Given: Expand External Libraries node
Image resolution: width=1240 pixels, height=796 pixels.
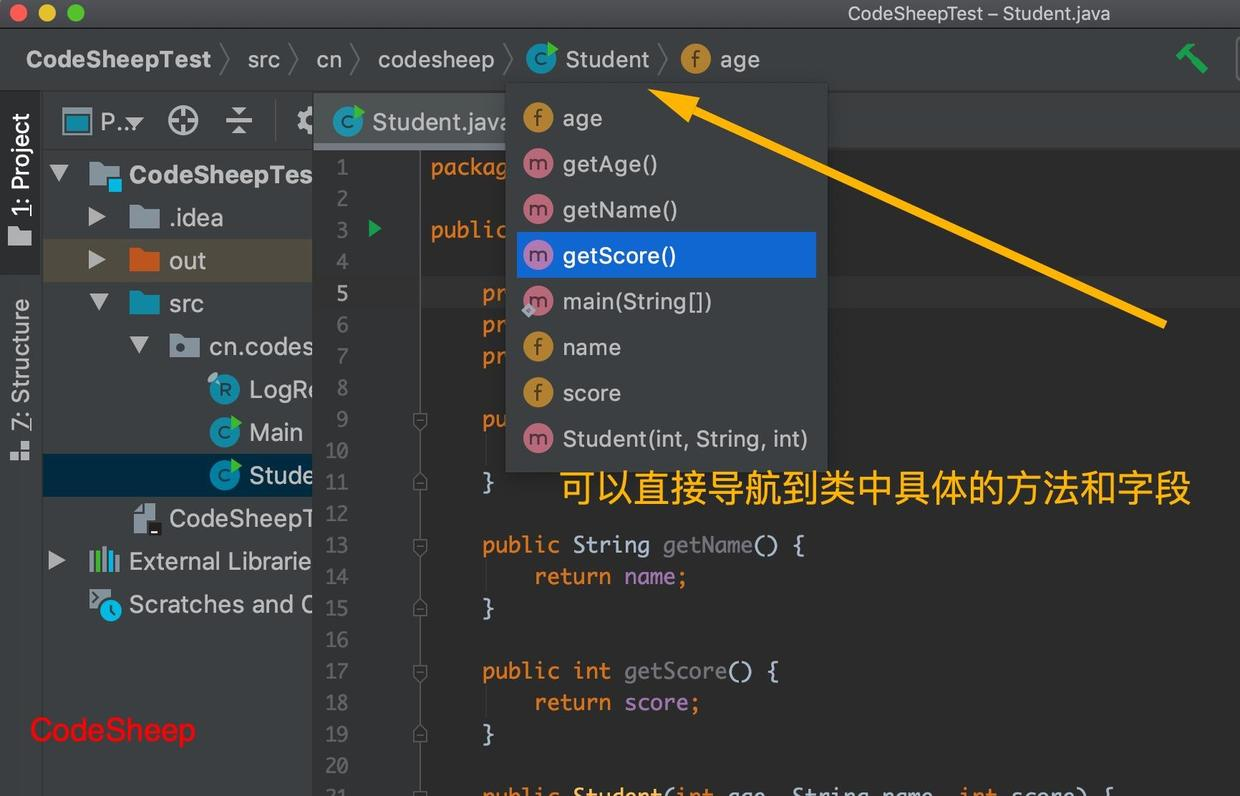Looking at the screenshot, I should pyautogui.click(x=57, y=561).
